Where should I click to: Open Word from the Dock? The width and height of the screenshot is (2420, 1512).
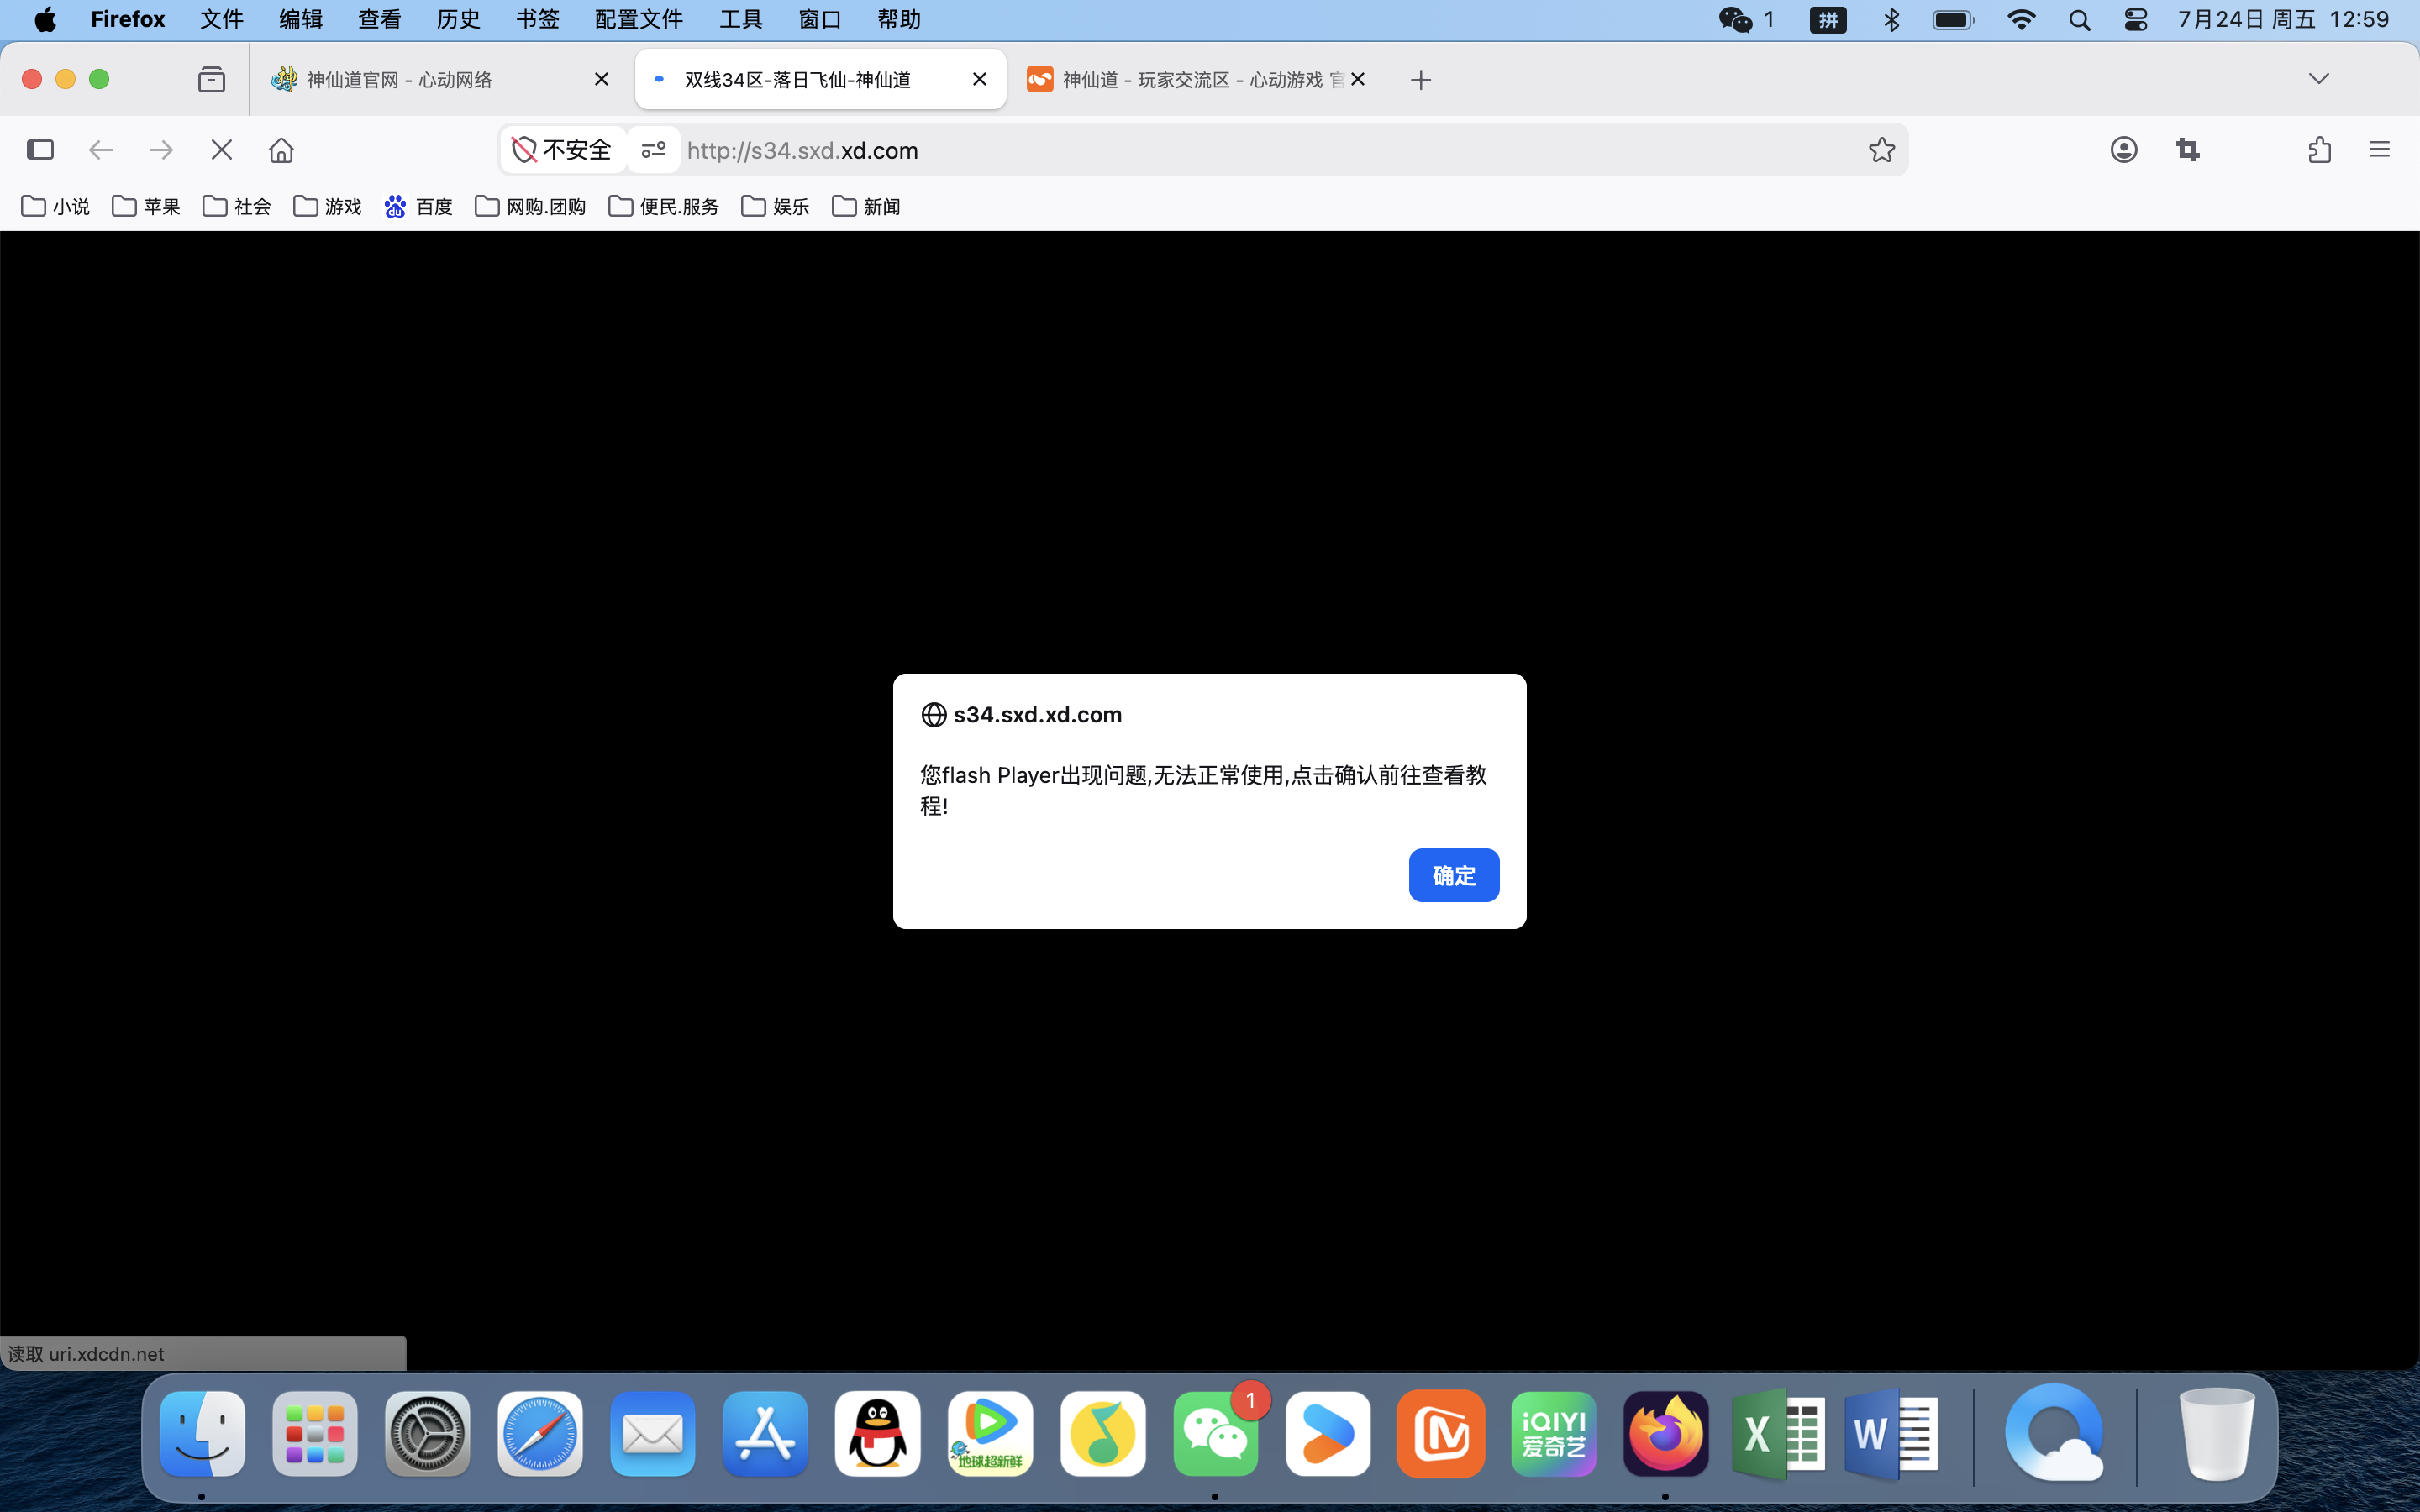coord(1891,1433)
